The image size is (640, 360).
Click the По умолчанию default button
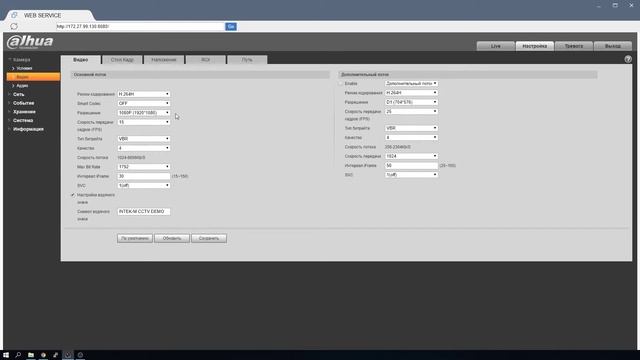(135, 238)
